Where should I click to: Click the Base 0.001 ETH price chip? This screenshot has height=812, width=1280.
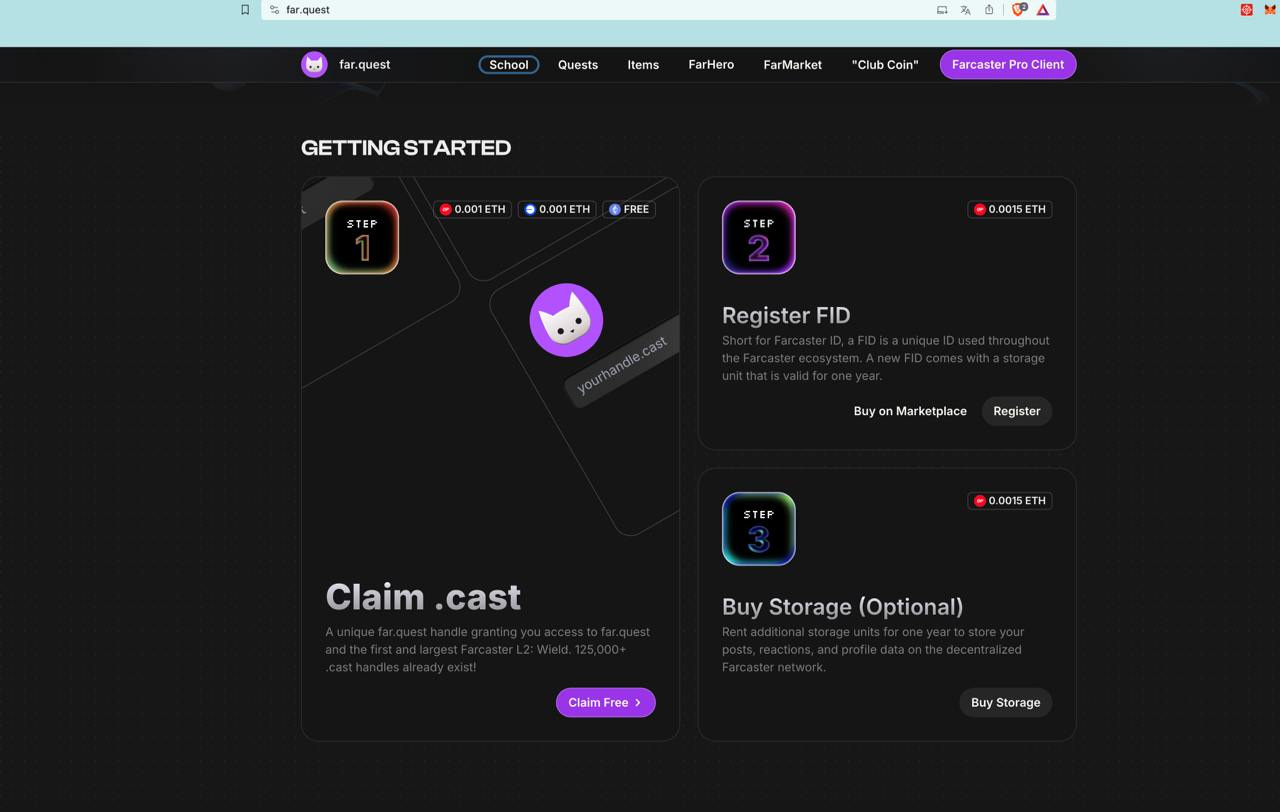(557, 209)
